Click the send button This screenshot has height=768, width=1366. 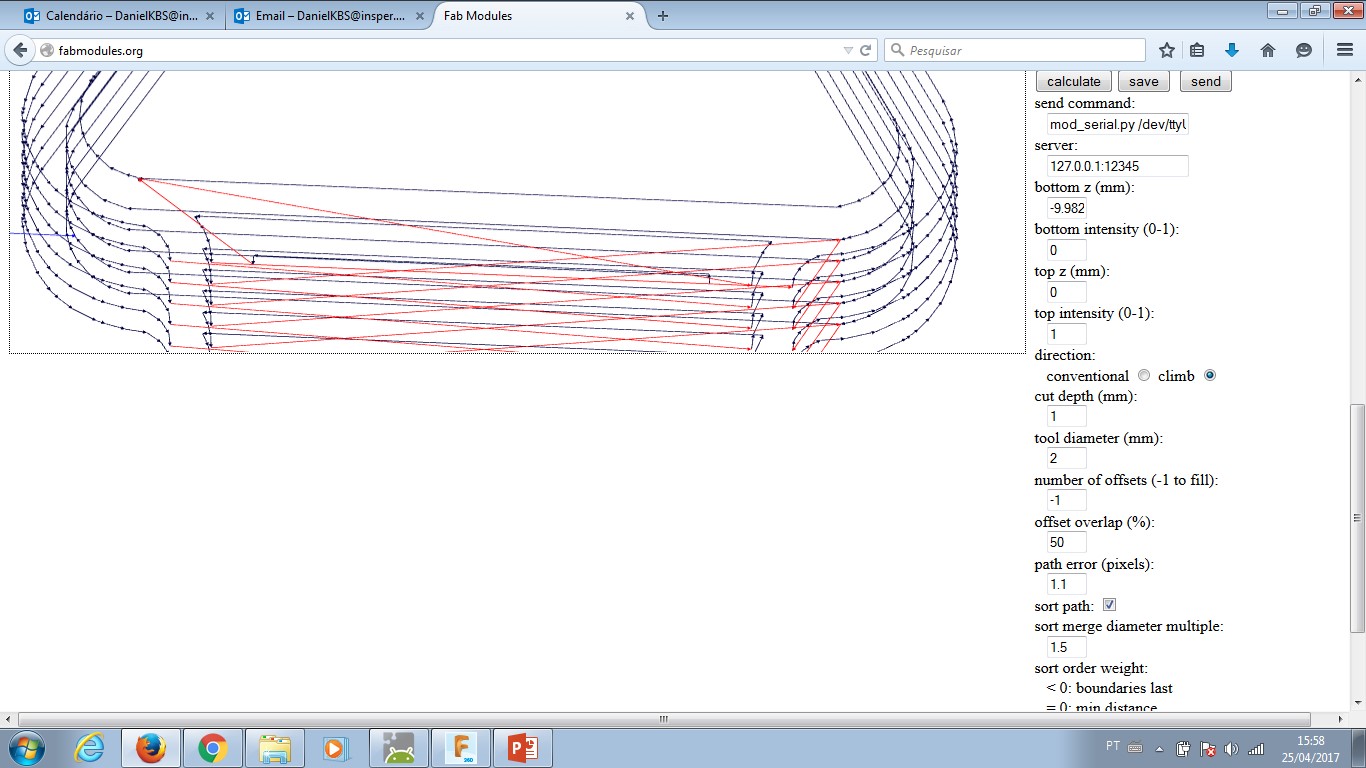coord(1206,81)
